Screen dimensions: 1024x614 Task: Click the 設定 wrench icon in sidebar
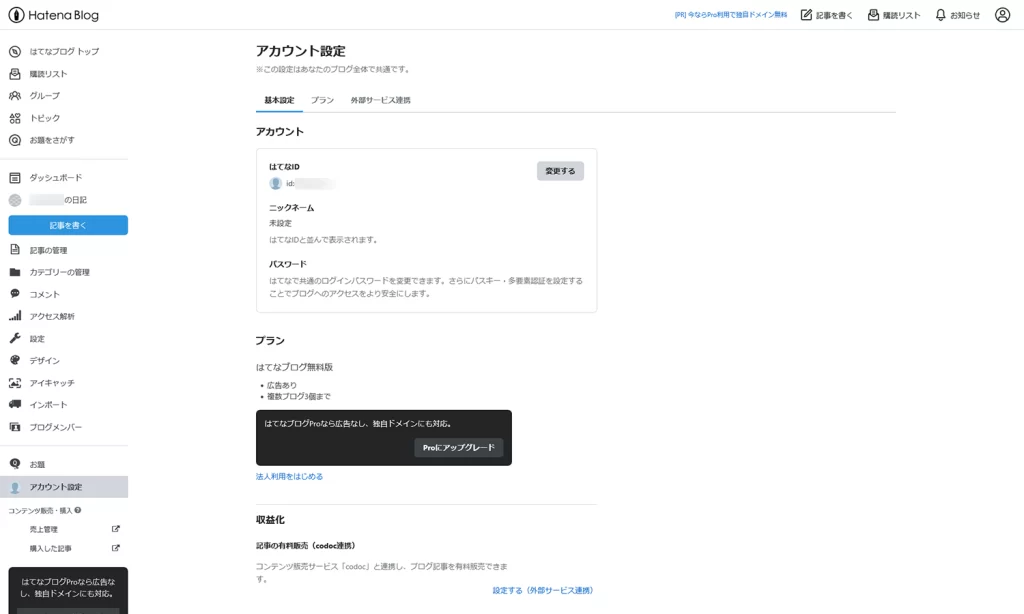(x=15, y=338)
